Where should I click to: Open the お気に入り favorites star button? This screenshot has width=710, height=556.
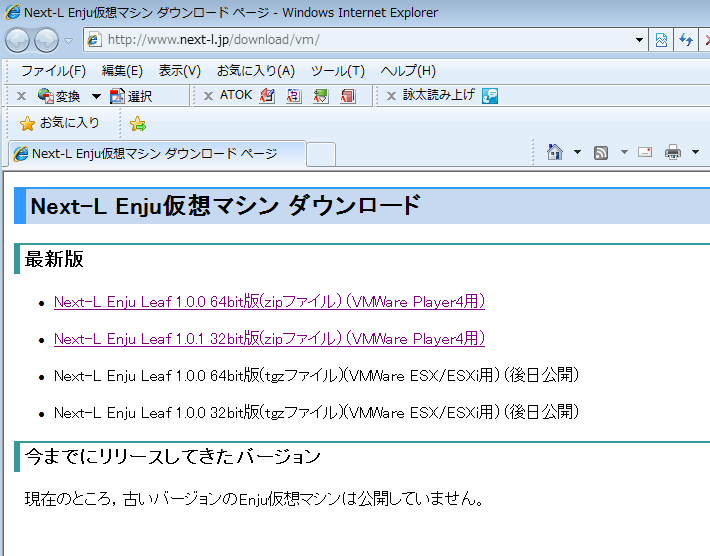[59, 123]
